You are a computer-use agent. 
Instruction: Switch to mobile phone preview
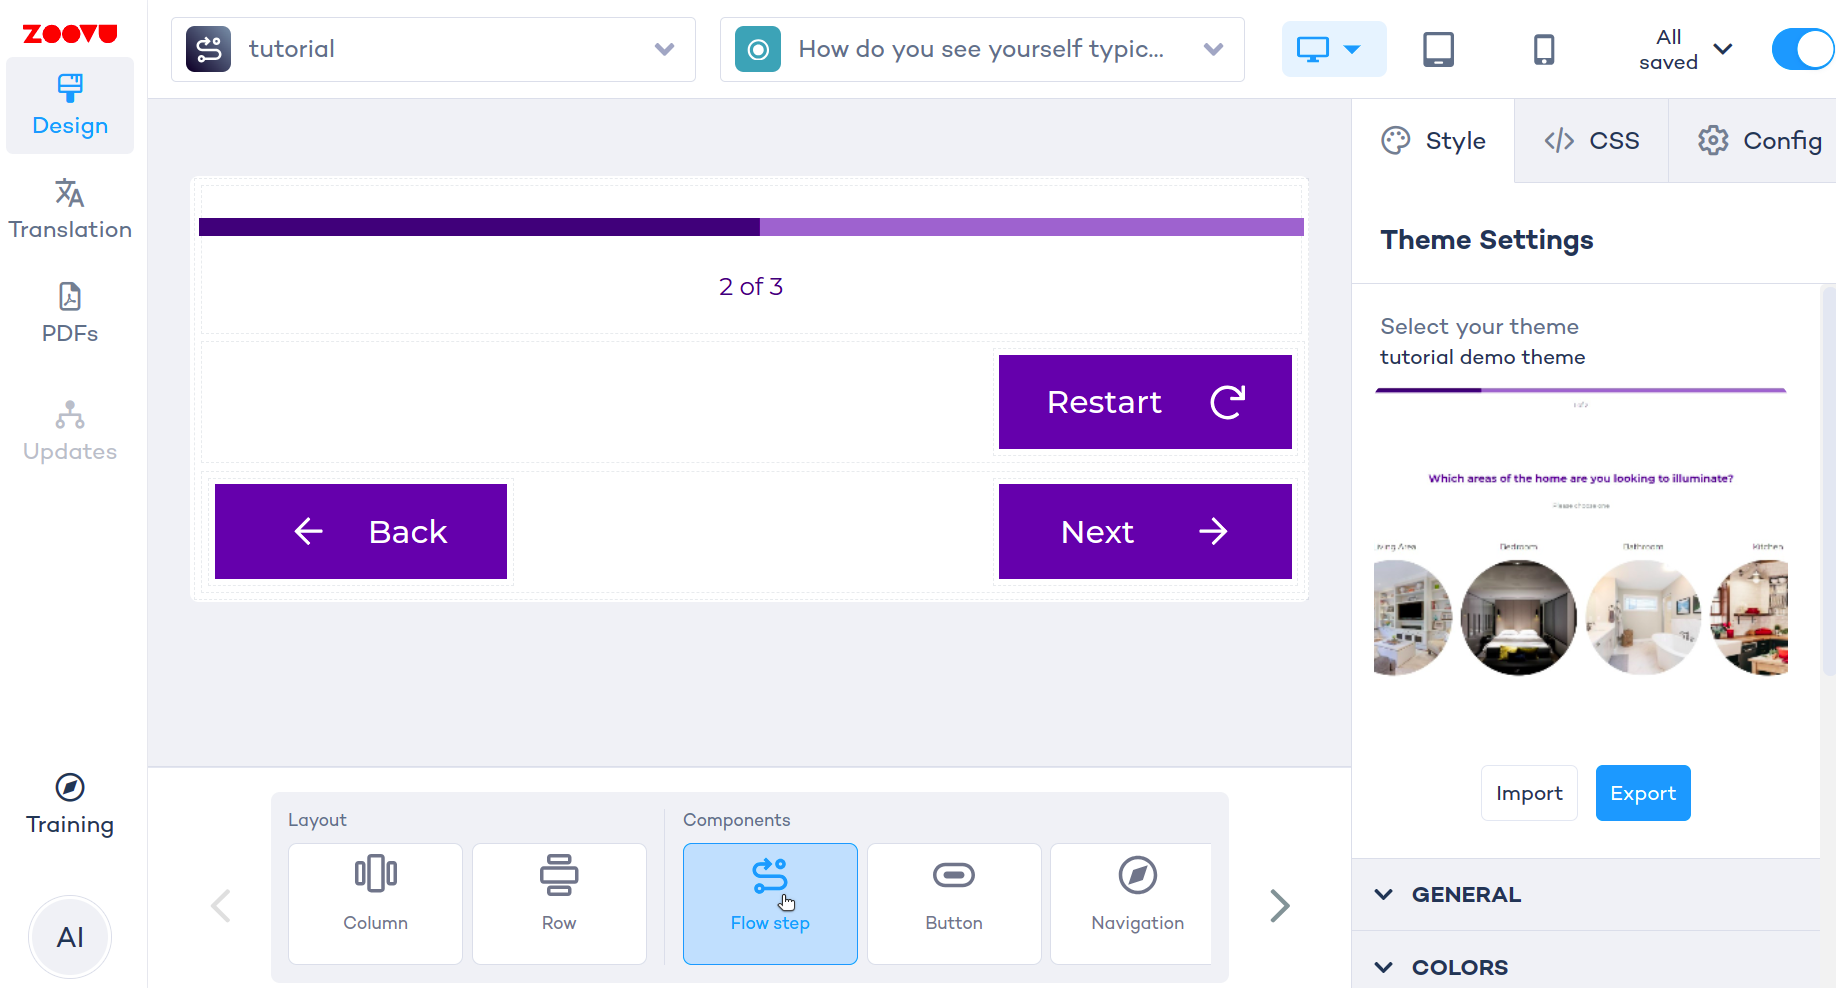(1544, 48)
